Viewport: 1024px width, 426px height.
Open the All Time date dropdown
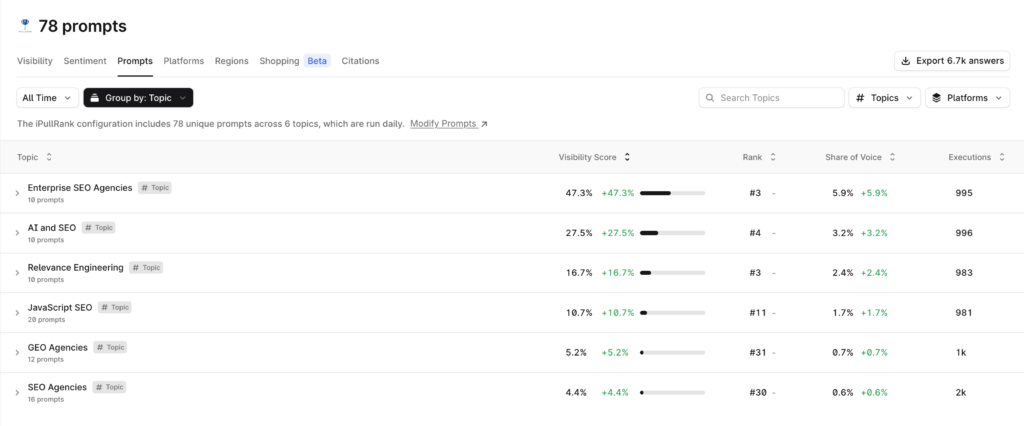[47, 98]
